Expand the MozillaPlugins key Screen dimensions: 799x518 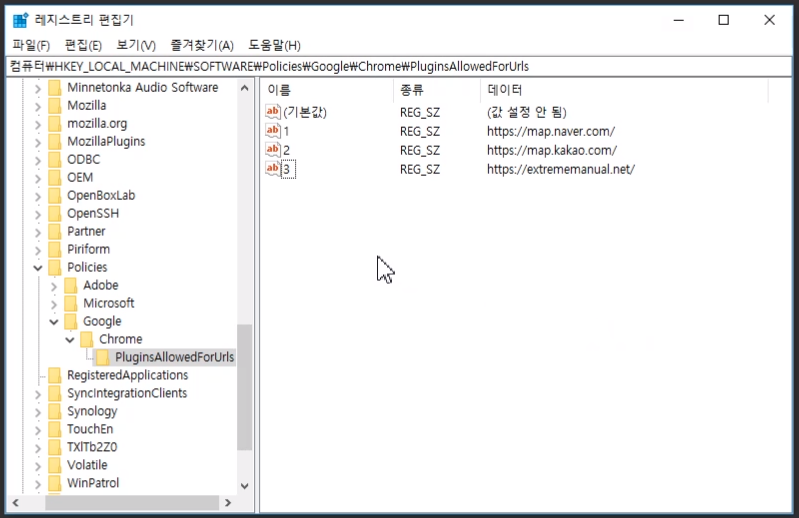tap(38, 143)
